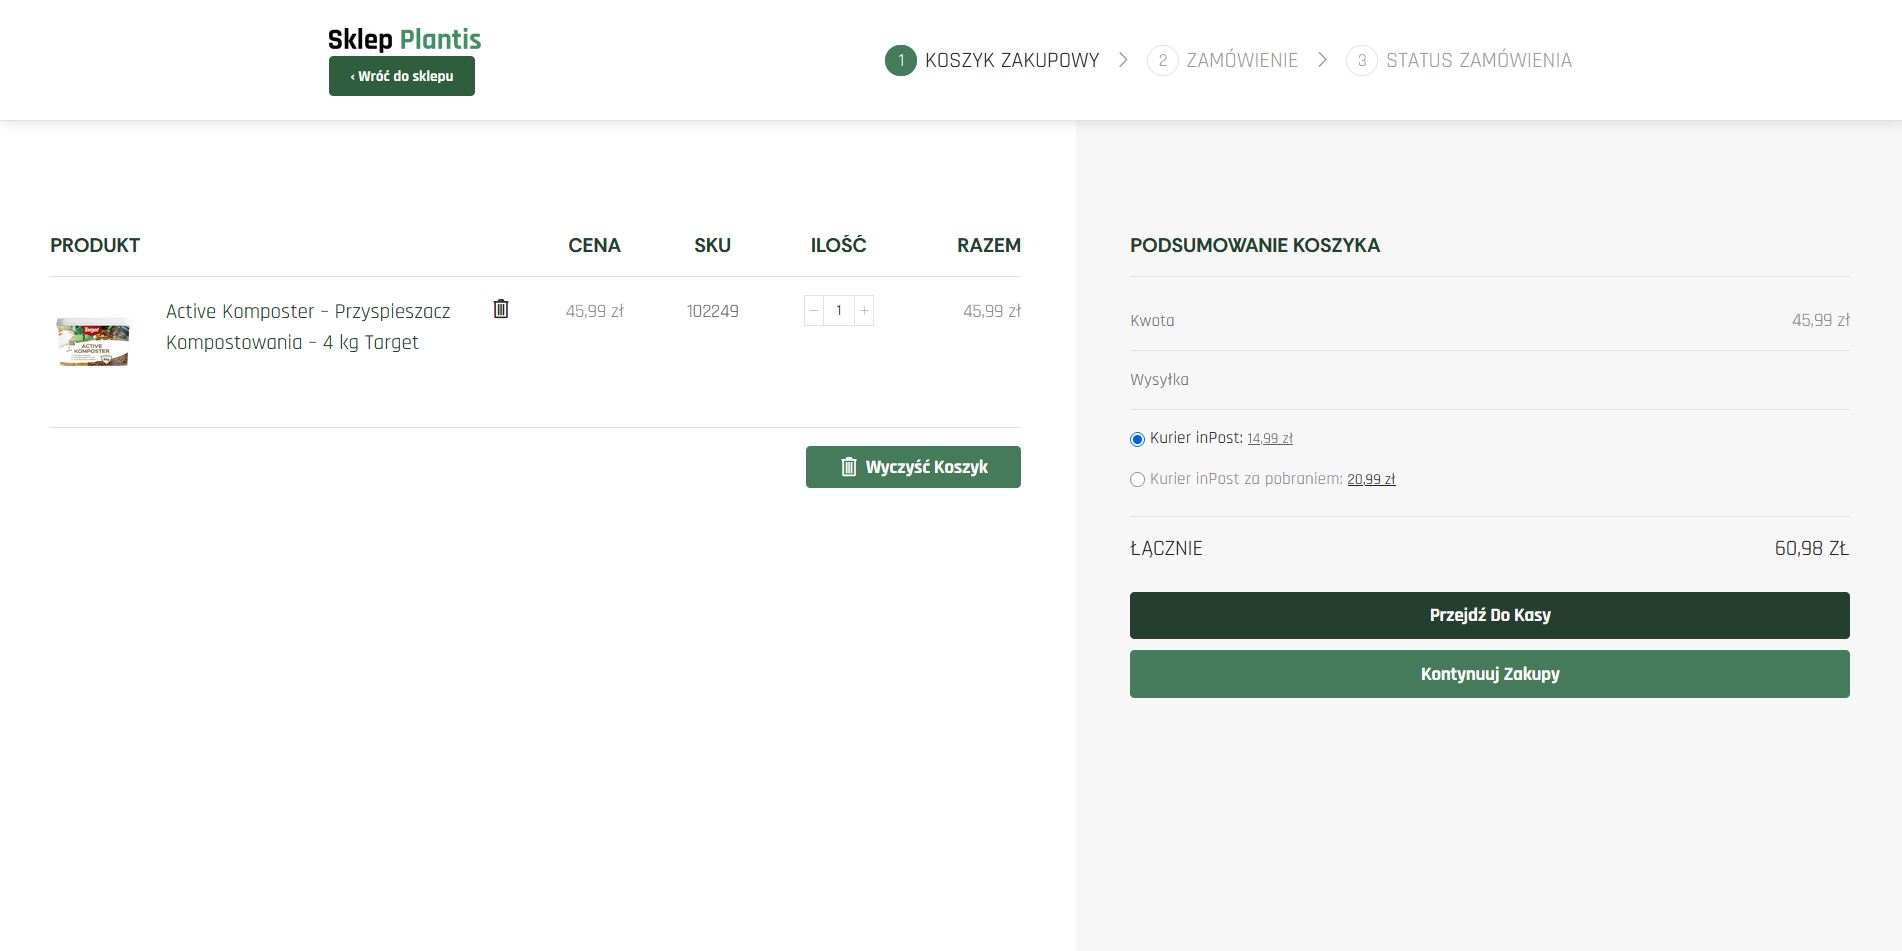Open the Active Komposter product thumbnail
This screenshot has height=951, width=1902.
(93, 341)
